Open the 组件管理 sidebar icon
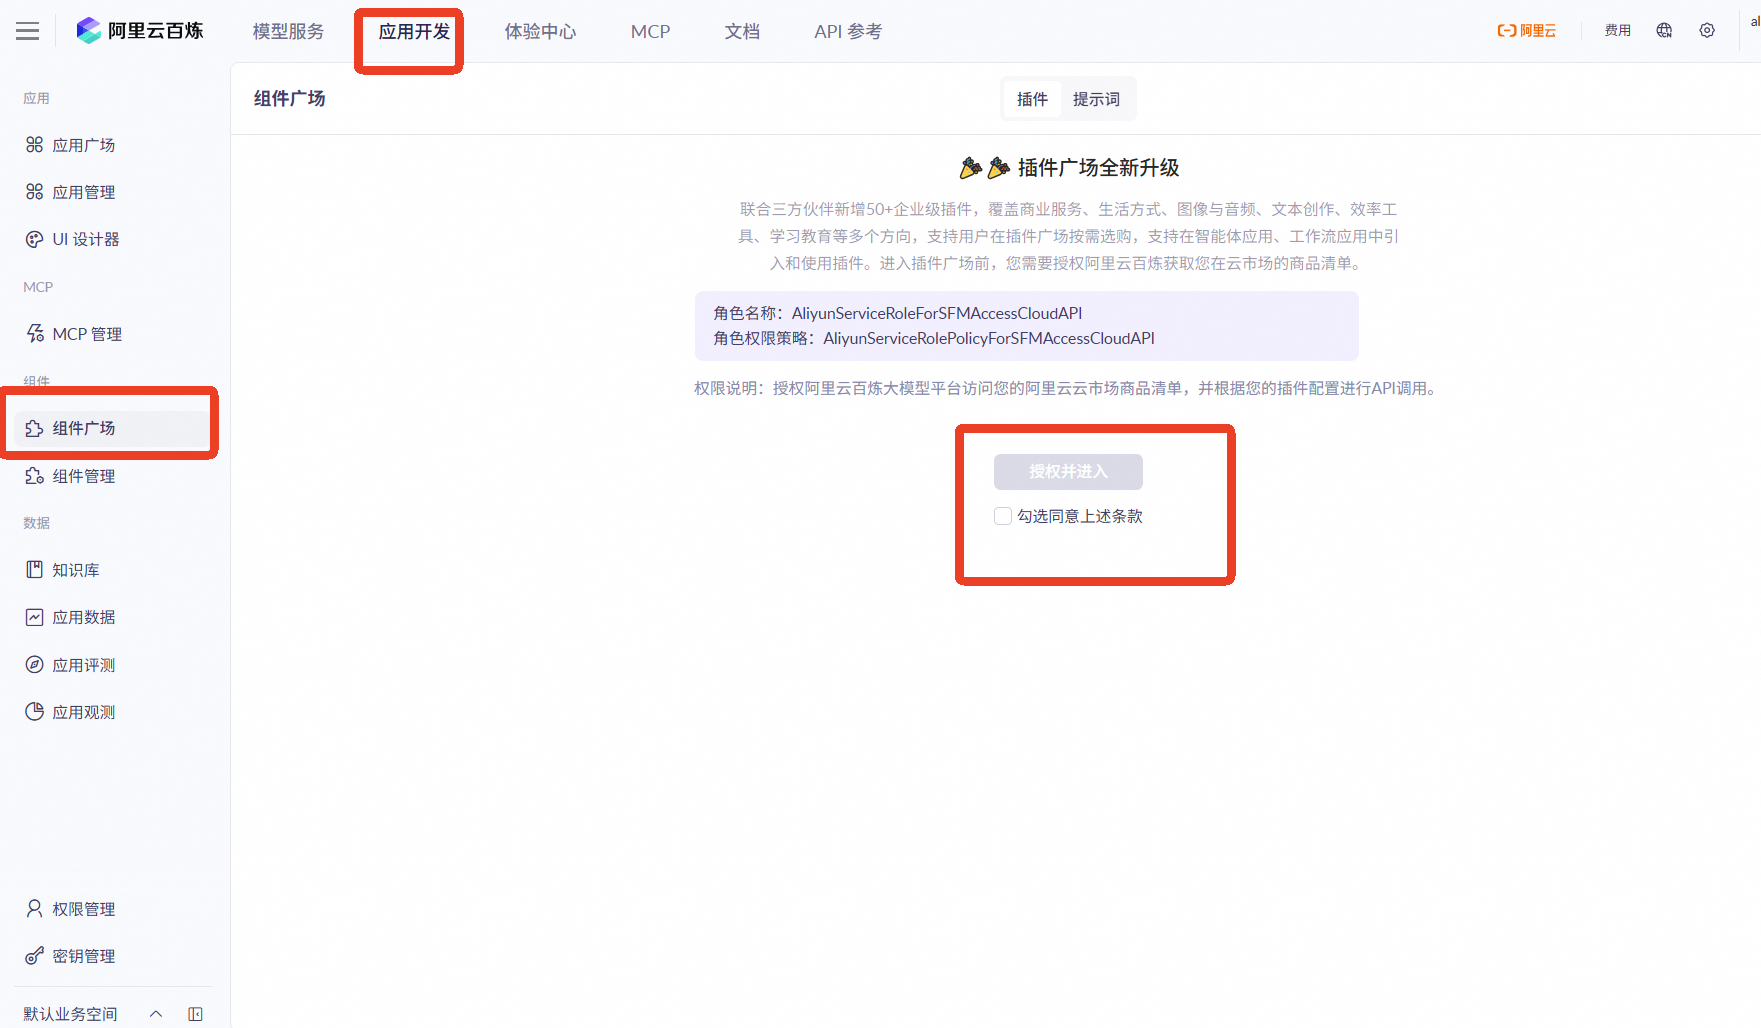1761x1028 pixels. (x=35, y=476)
